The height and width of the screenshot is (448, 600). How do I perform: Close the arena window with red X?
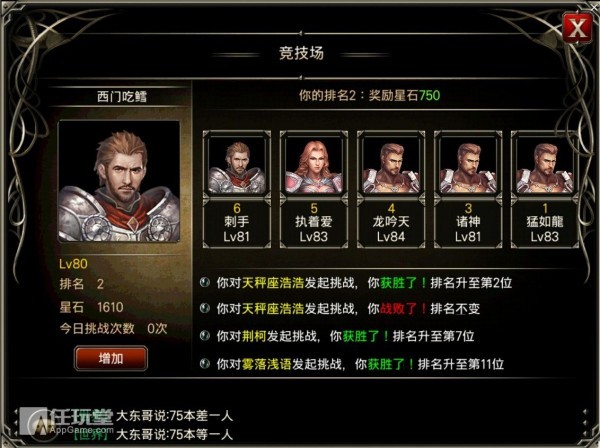click(577, 28)
